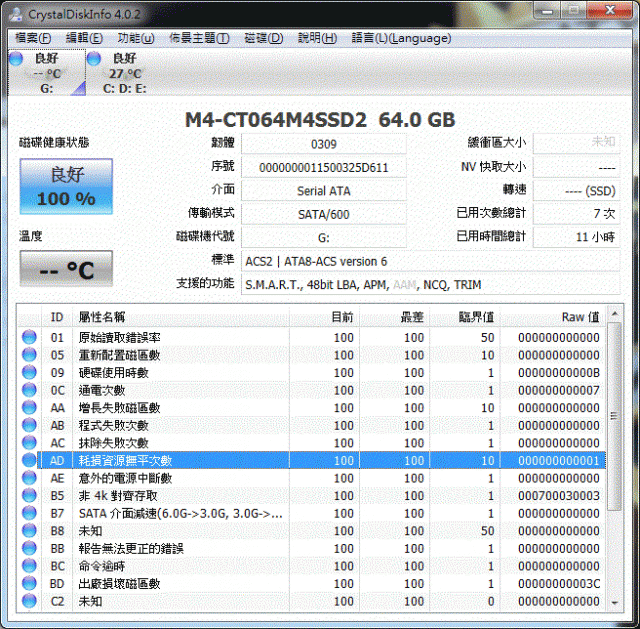Viewport: 640px width, 629px height.
Task: Click the firmware field showing 0309
Action: [x=324, y=144]
